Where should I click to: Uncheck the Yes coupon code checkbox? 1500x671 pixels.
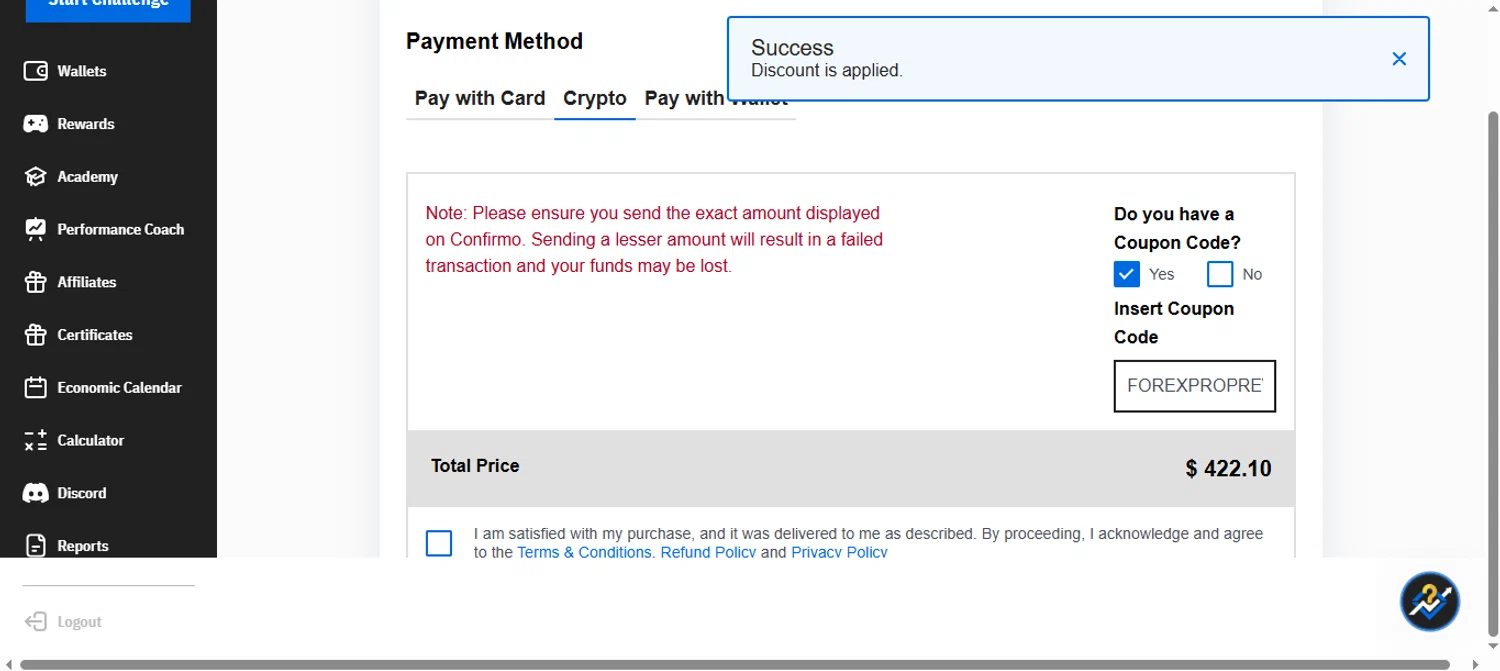(x=1126, y=274)
